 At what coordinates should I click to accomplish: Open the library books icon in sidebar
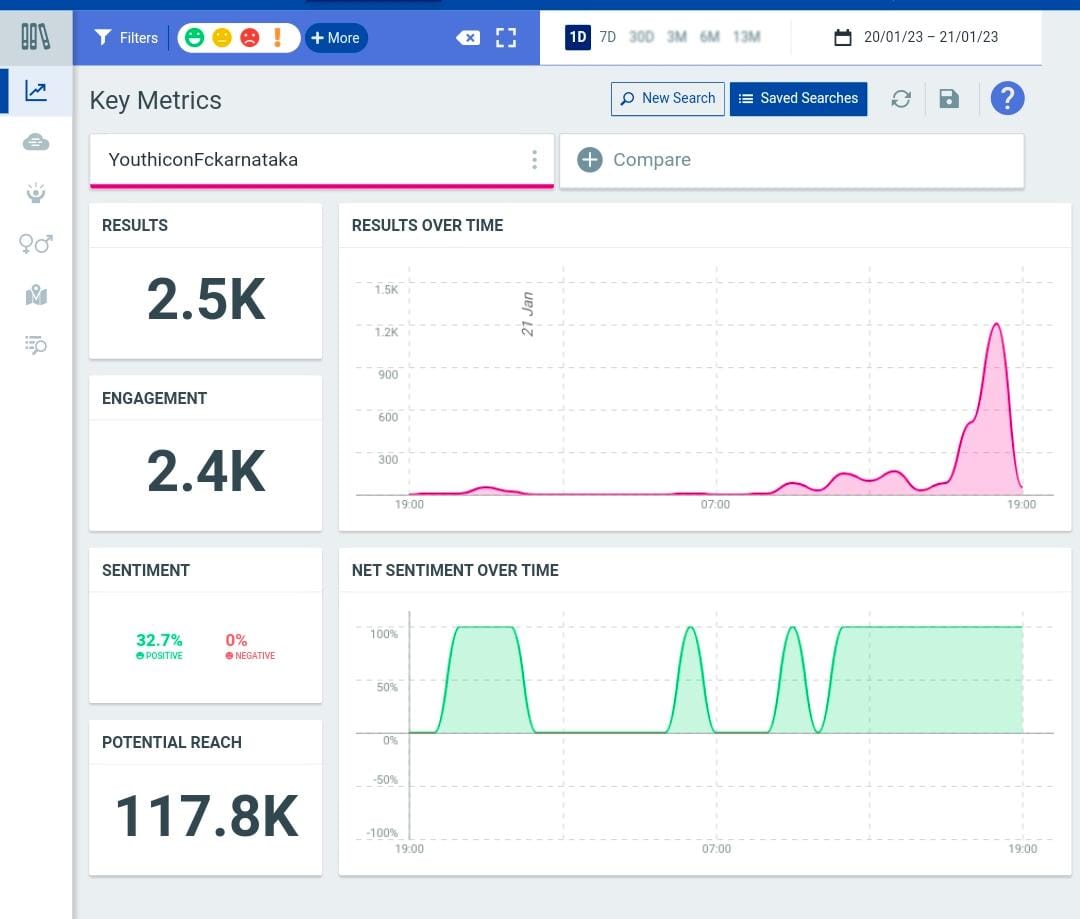[35, 37]
